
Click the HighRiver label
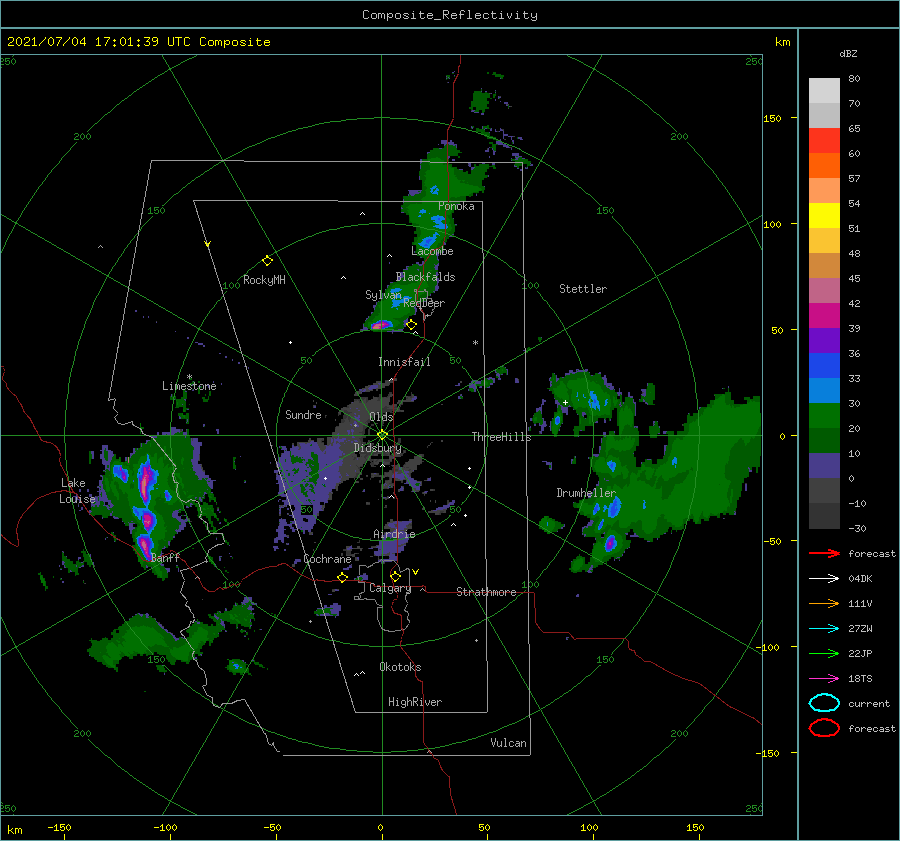415,702
